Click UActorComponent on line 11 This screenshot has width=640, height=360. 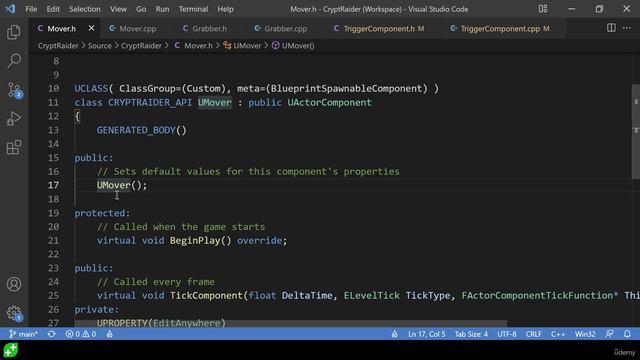click(329, 102)
